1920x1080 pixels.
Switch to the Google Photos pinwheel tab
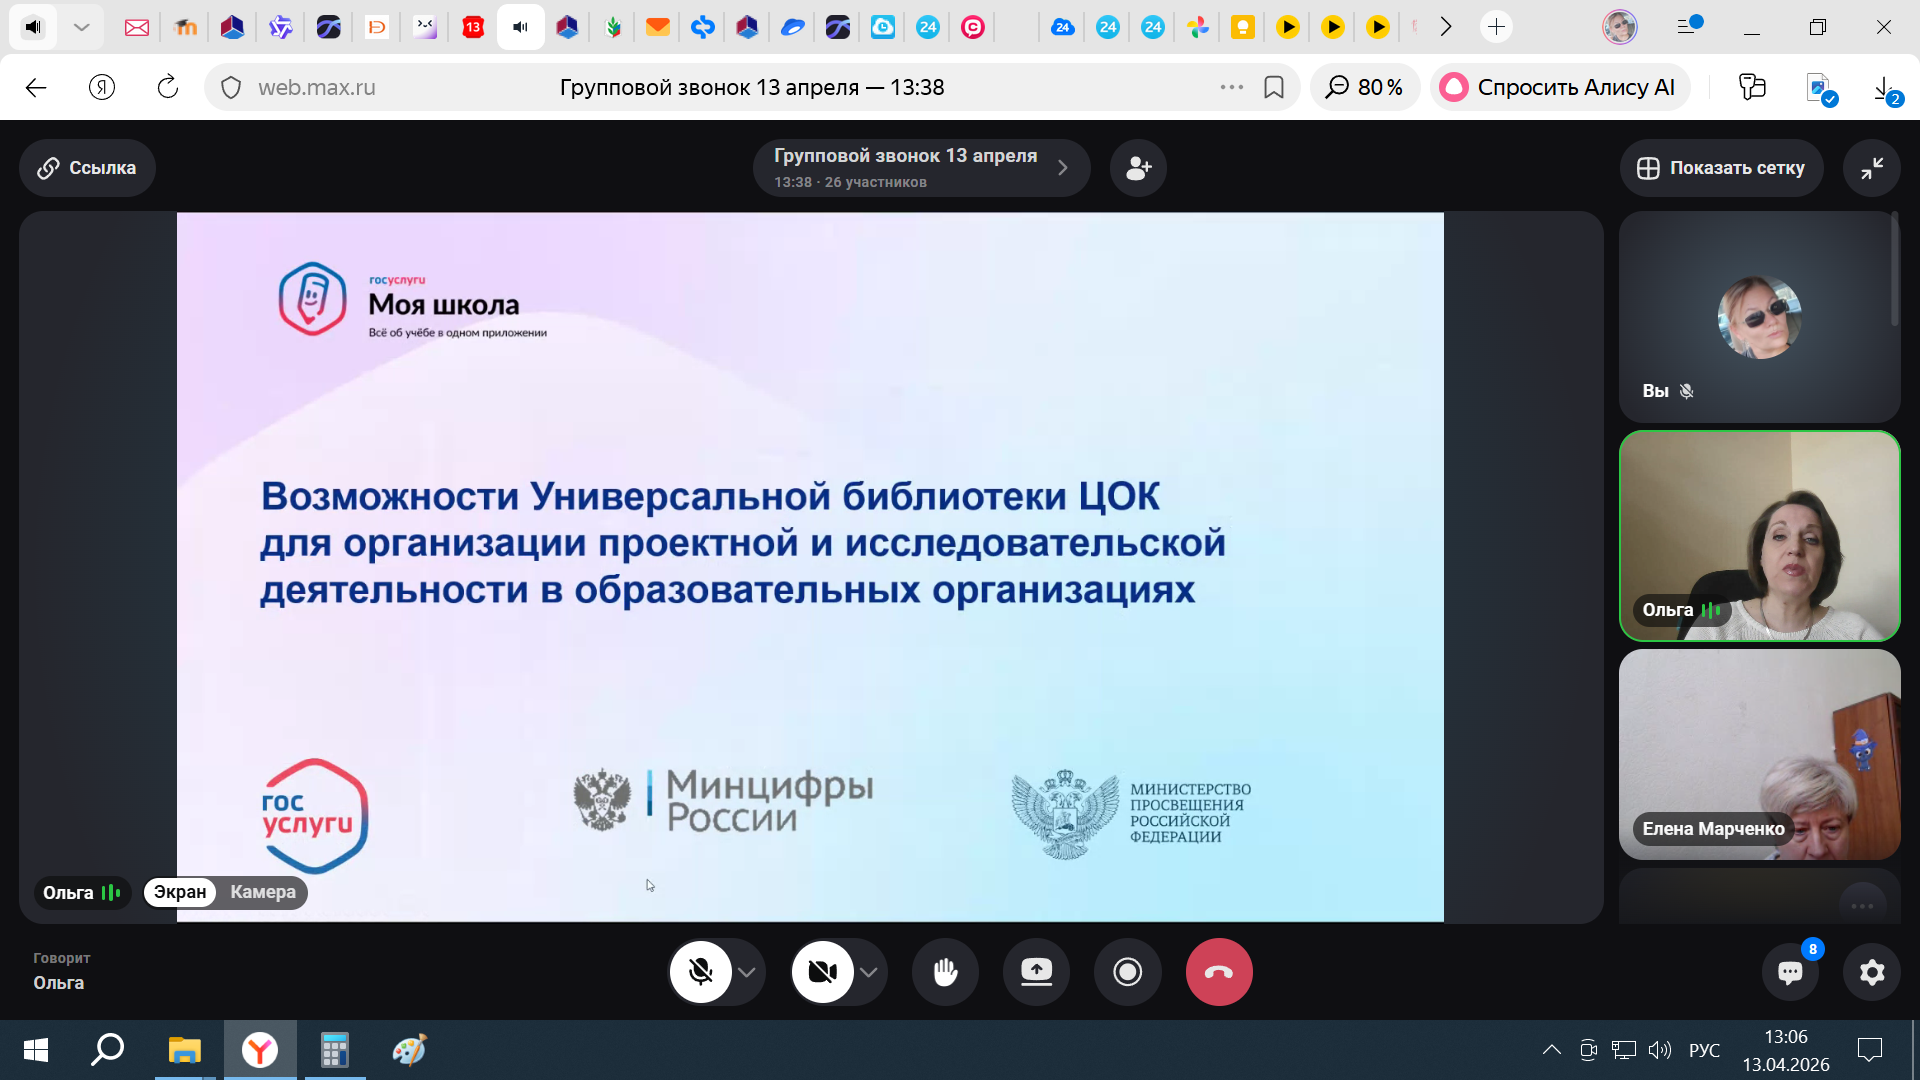(1197, 27)
